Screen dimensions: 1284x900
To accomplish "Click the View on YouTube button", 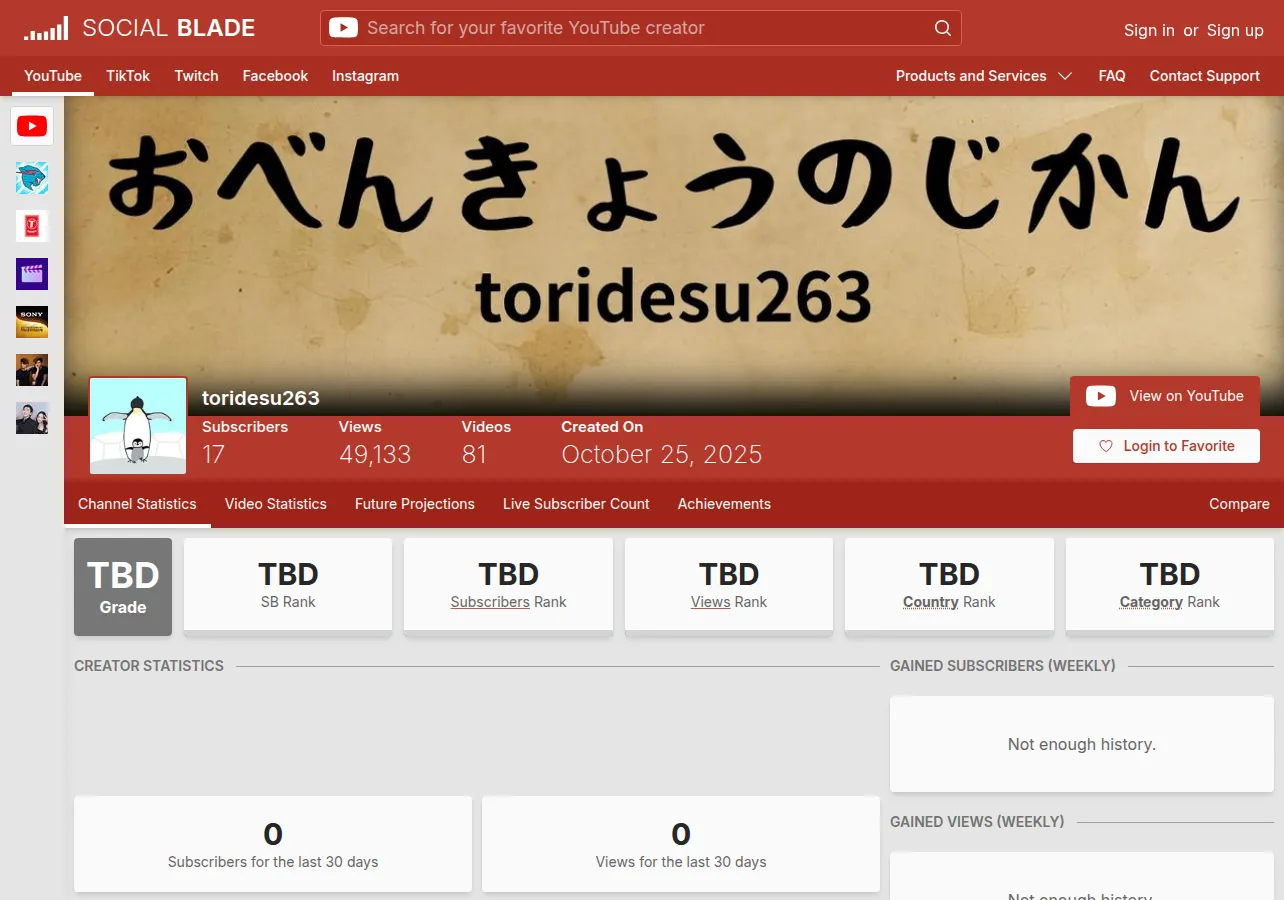I will point(1165,396).
